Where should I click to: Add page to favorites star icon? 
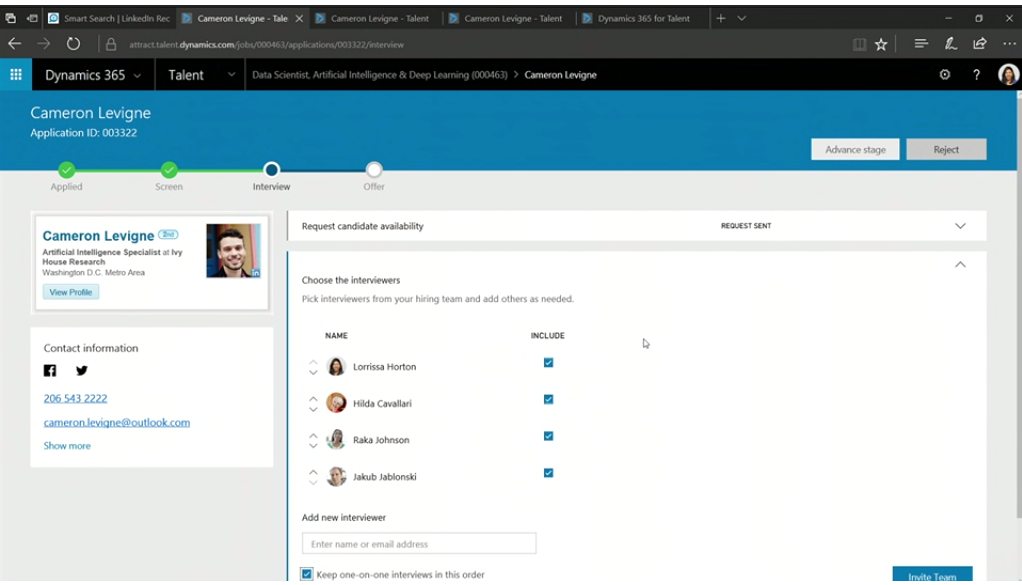(881, 44)
